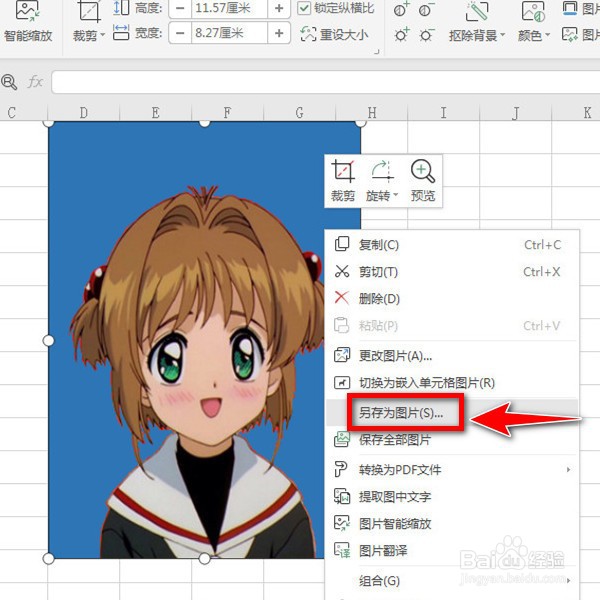Image resolution: width=600 pixels, height=600 pixels.
Task: Choose 删除(D) from context menu
Action: pyautogui.click(x=452, y=298)
